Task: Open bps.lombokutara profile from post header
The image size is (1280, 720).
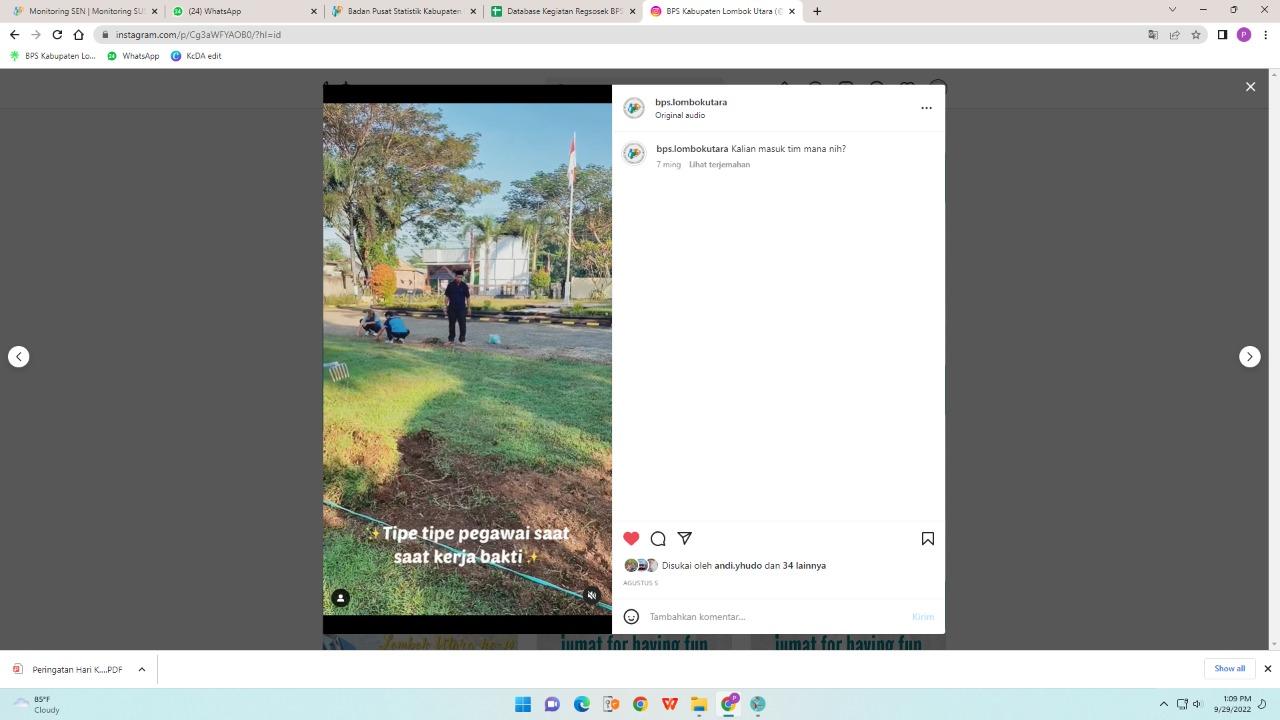Action: point(691,102)
